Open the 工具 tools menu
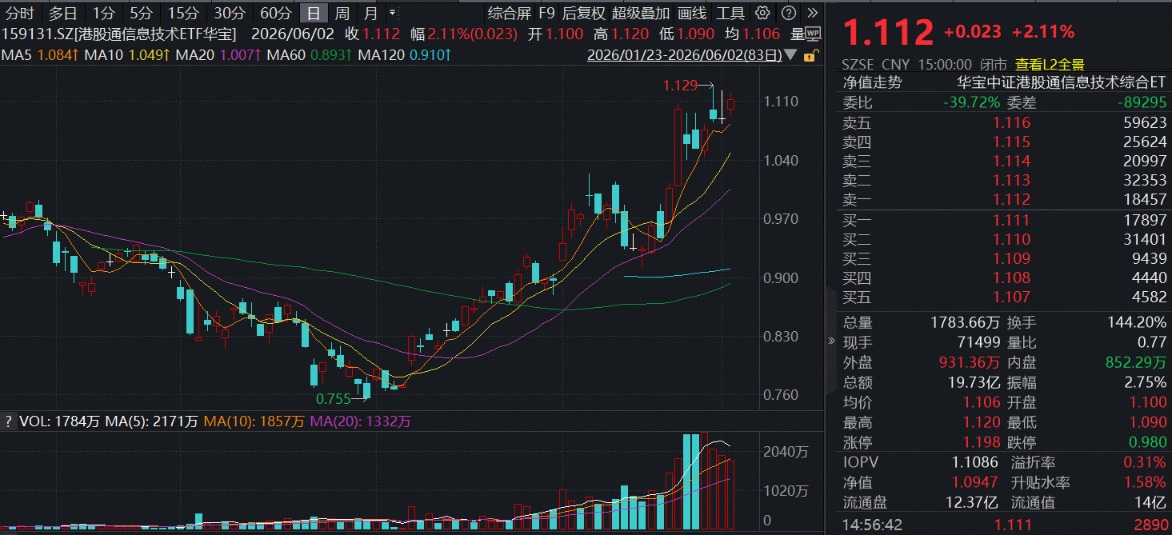 pos(730,13)
